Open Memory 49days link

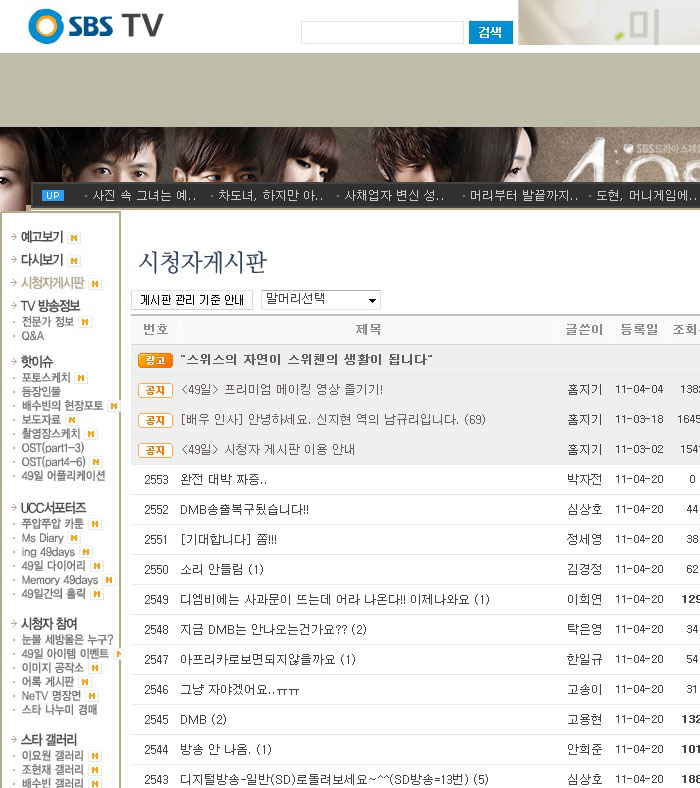click(60, 580)
